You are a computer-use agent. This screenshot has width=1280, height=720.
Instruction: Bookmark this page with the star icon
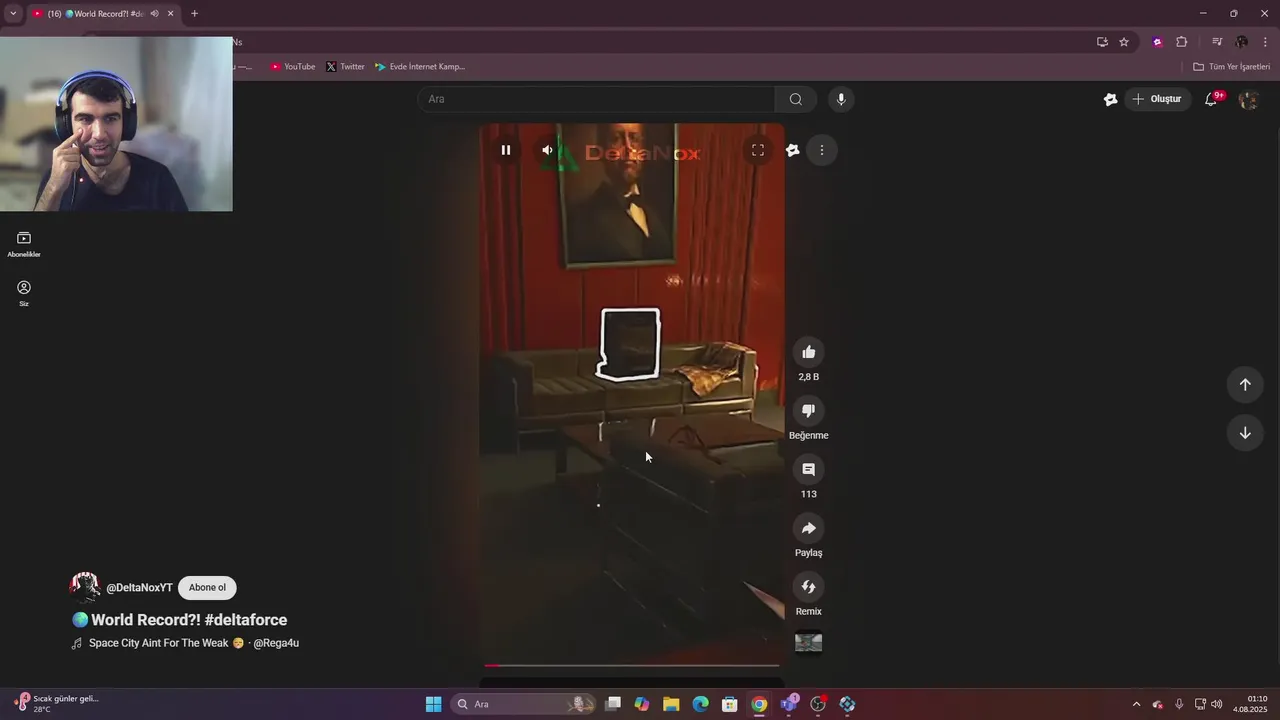tap(1124, 42)
